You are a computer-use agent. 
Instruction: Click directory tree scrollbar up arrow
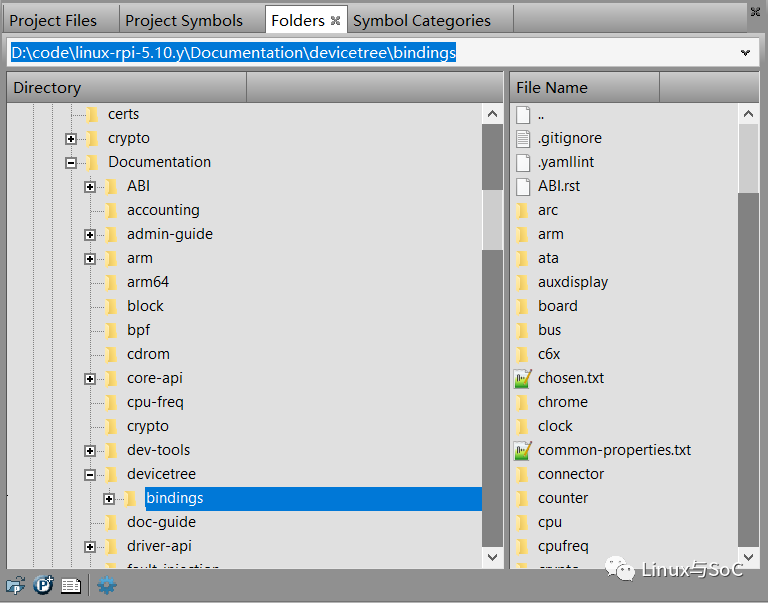[492, 114]
